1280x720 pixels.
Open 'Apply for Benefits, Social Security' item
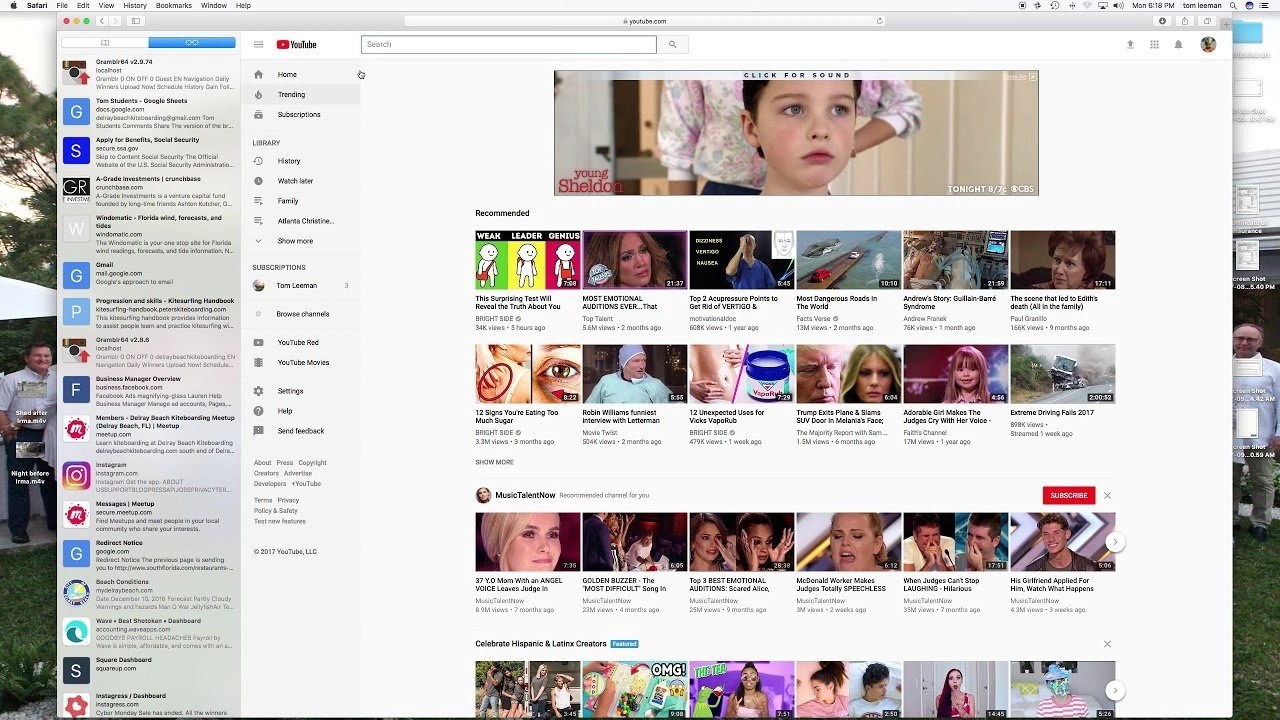149,150
